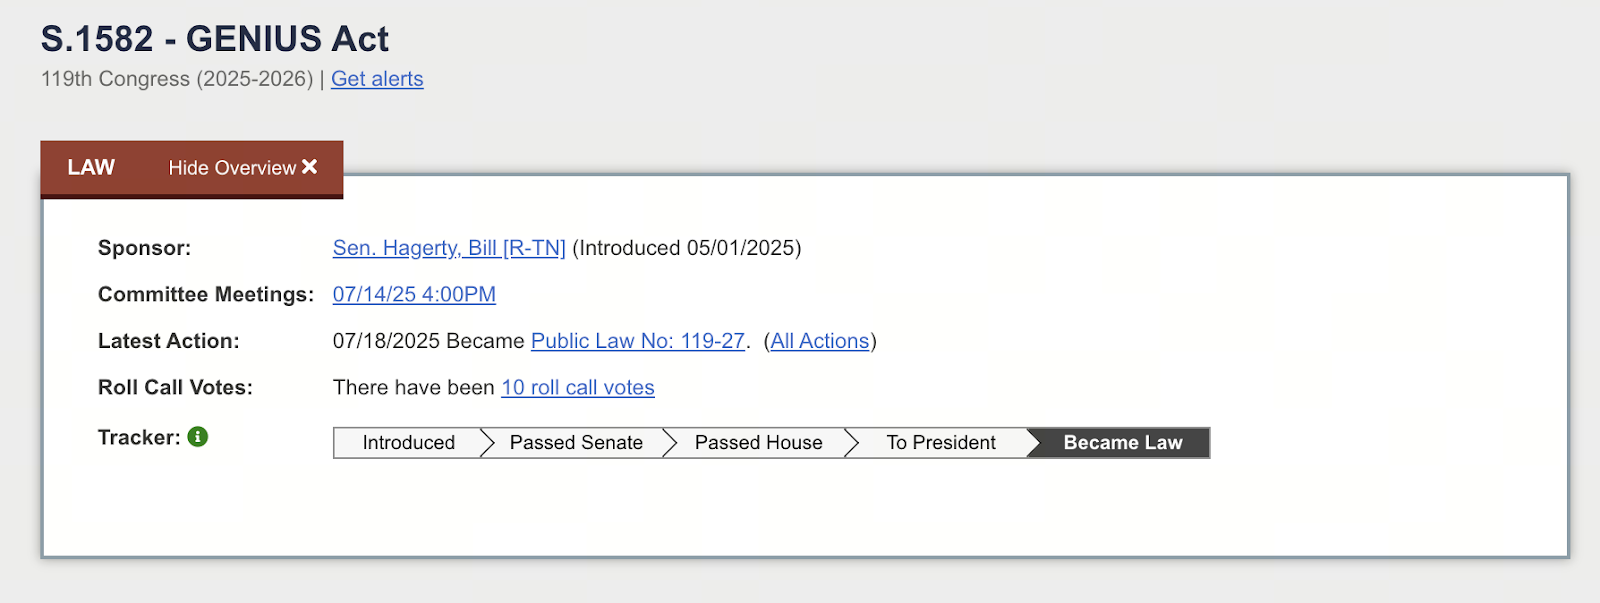This screenshot has height=603, width=1600.
Task: Click the To President tracker stage
Action: [940, 443]
